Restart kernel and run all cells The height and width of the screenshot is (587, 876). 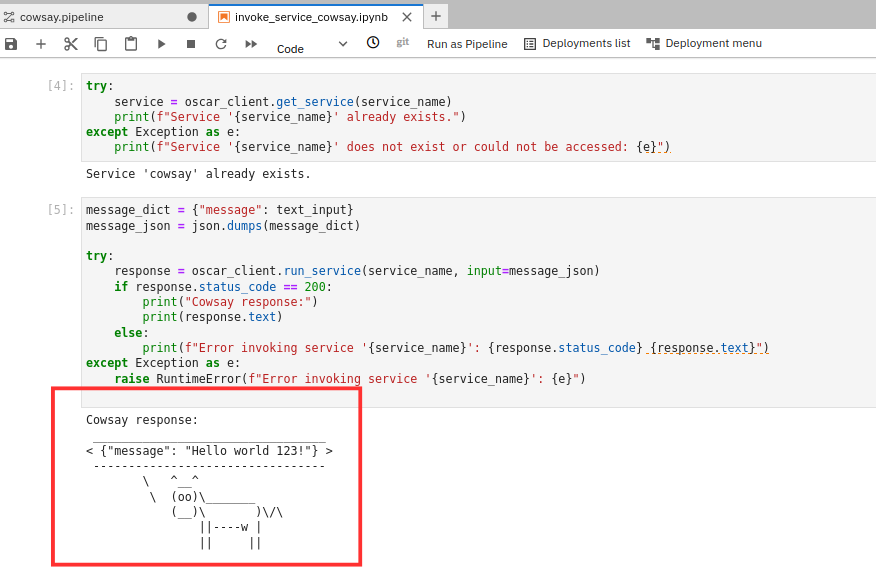pyautogui.click(x=251, y=44)
